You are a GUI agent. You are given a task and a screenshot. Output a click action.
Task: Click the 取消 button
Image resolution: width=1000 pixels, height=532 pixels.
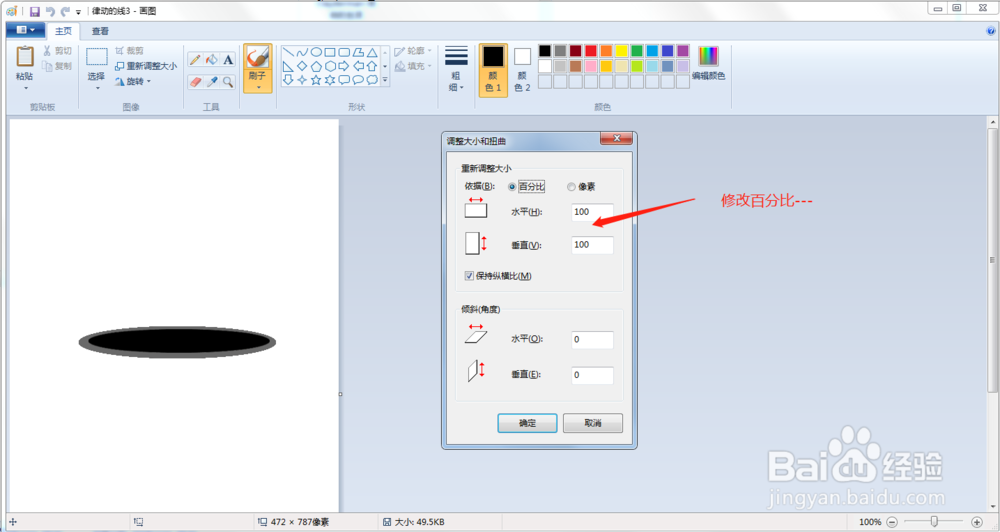(592, 423)
